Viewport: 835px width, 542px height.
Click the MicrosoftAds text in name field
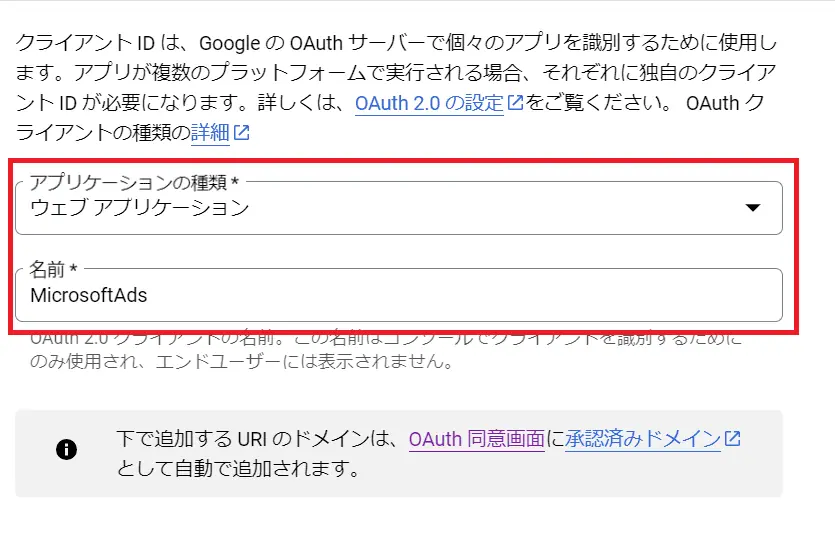coord(88,295)
